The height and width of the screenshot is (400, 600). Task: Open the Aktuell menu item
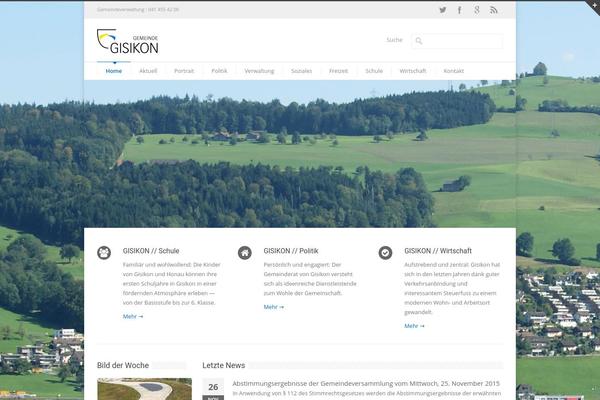click(x=148, y=71)
